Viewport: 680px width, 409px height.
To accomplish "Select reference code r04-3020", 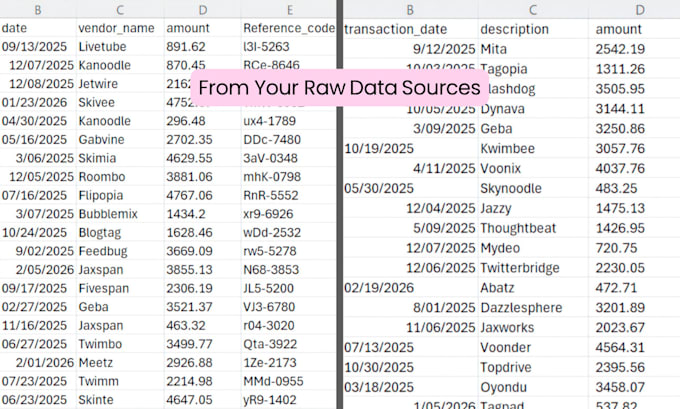I will point(288,326).
